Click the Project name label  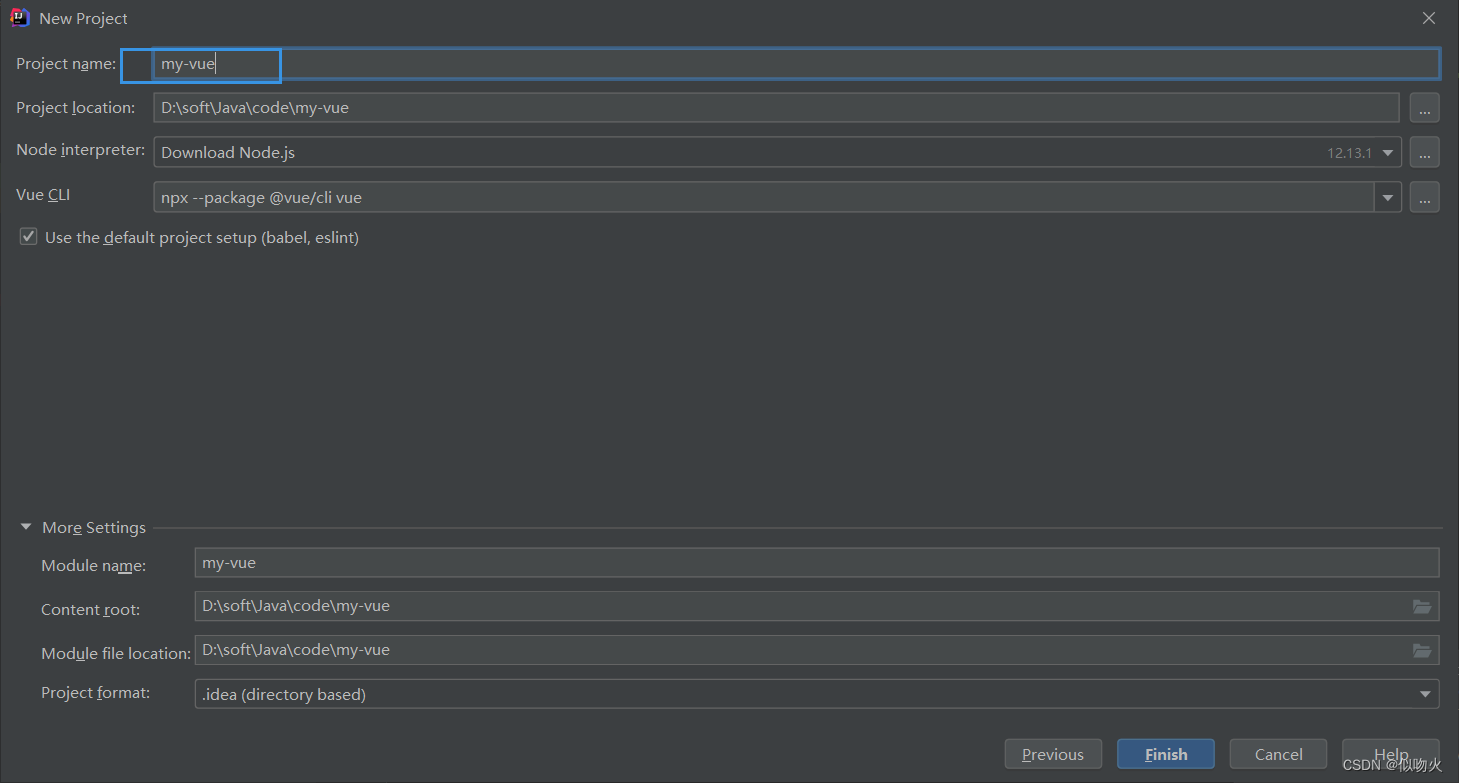click(x=66, y=63)
